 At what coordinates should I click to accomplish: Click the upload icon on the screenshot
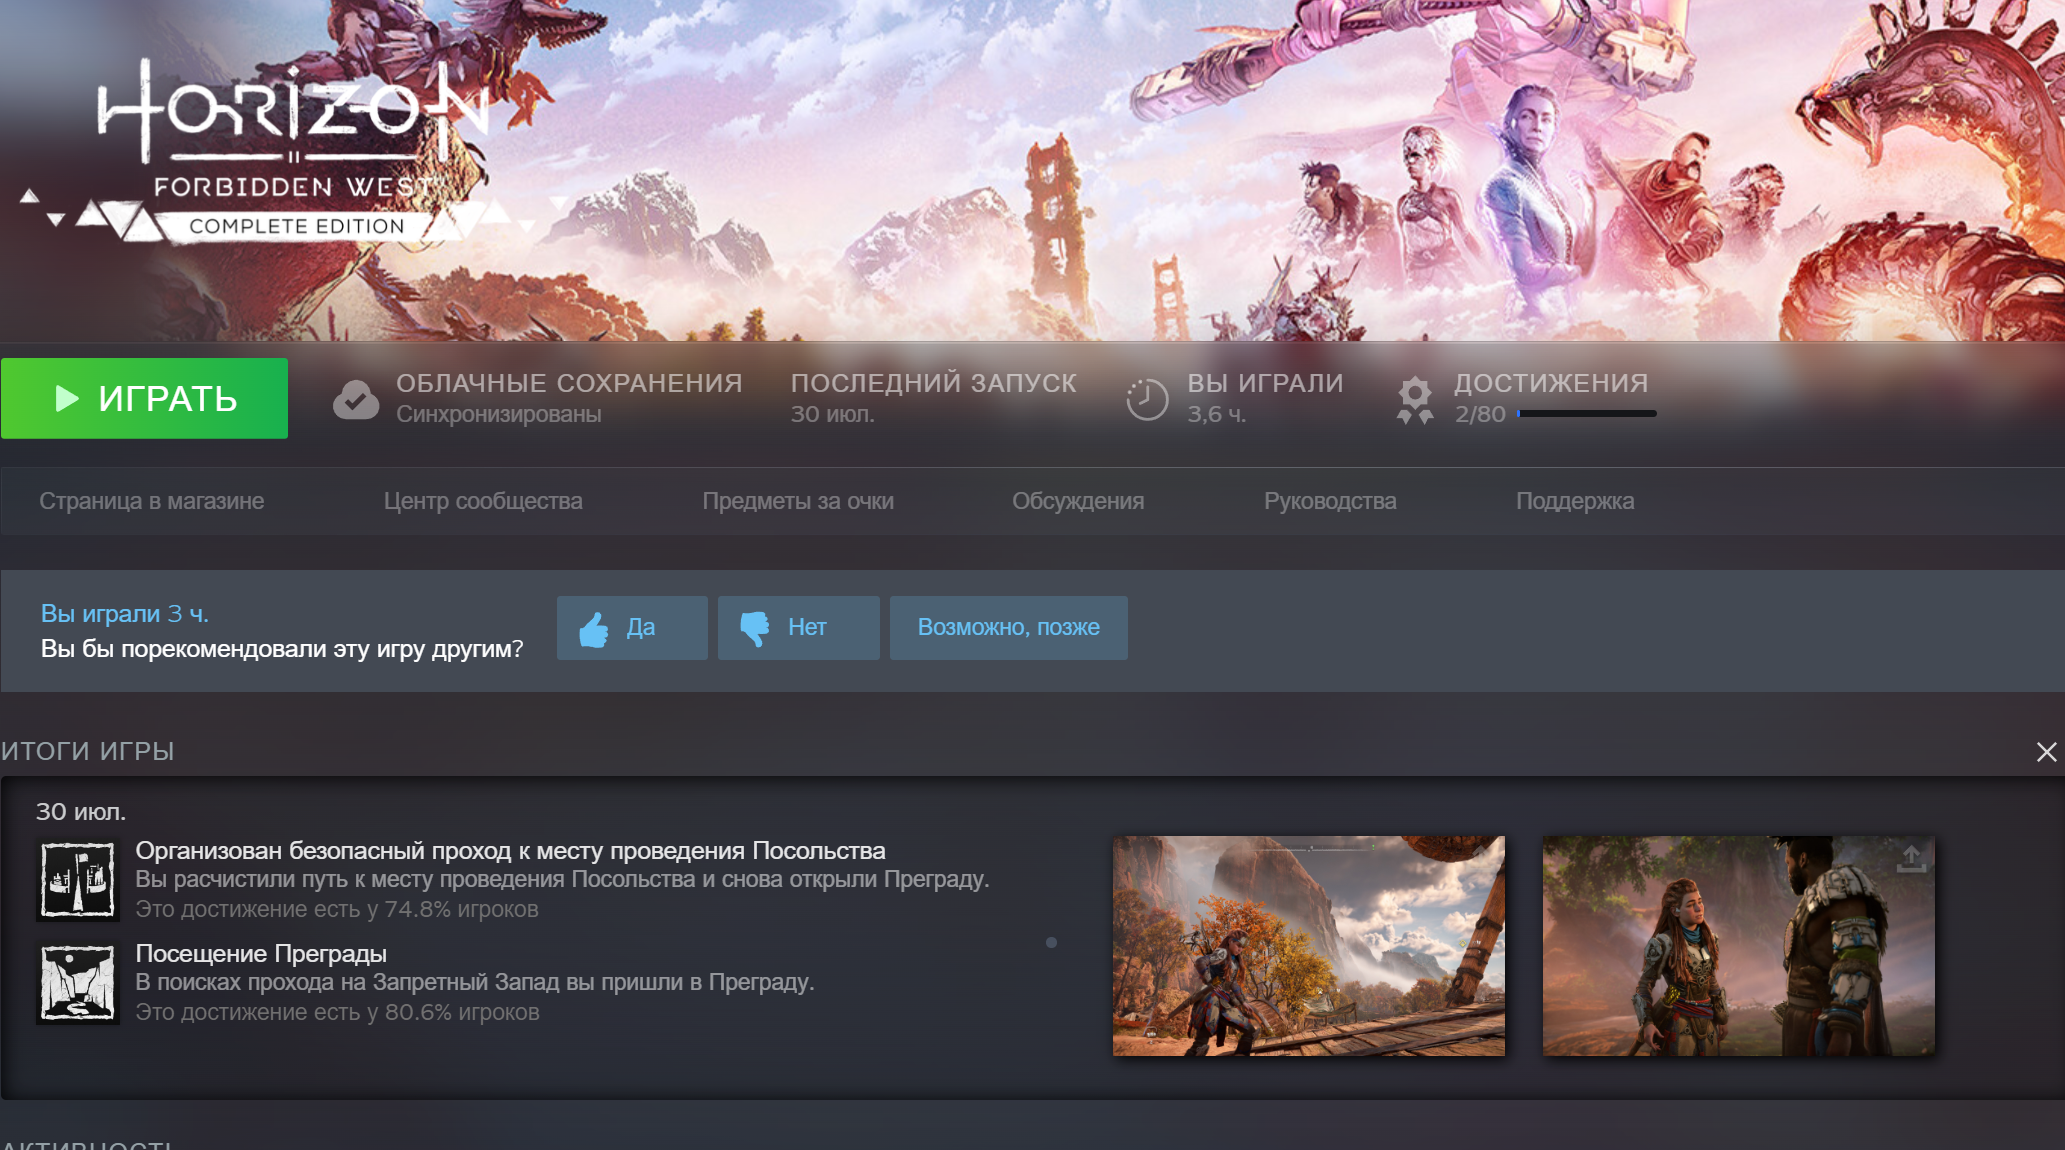tap(1911, 858)
